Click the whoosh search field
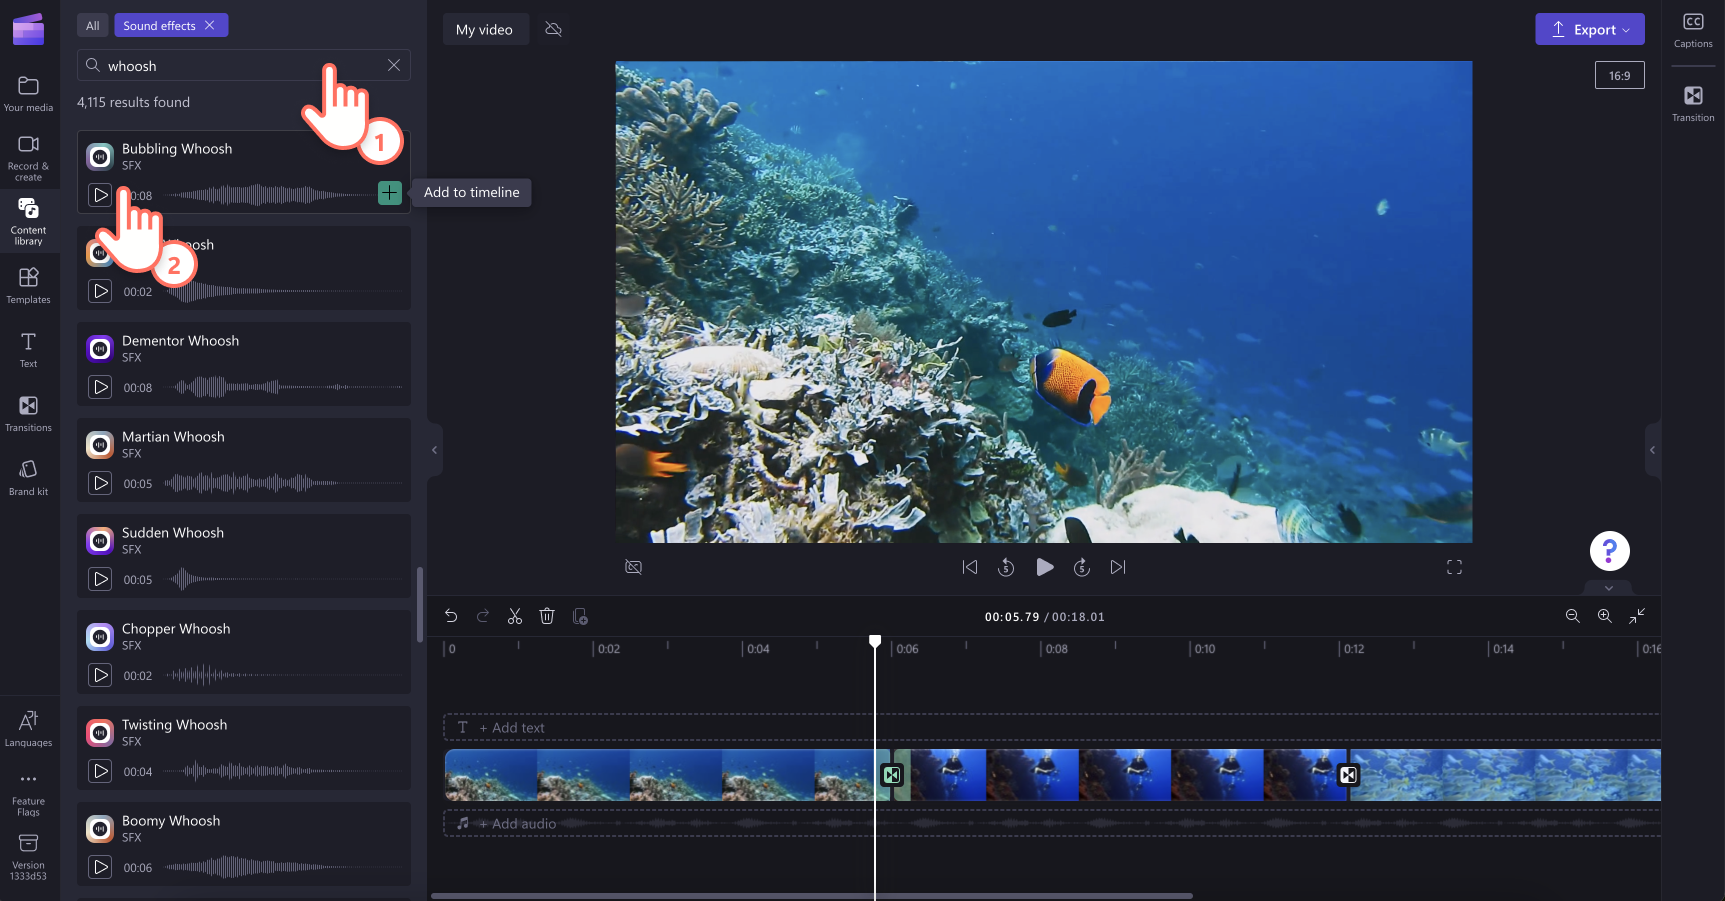The image size is (1725, 901). coord(243,65)
